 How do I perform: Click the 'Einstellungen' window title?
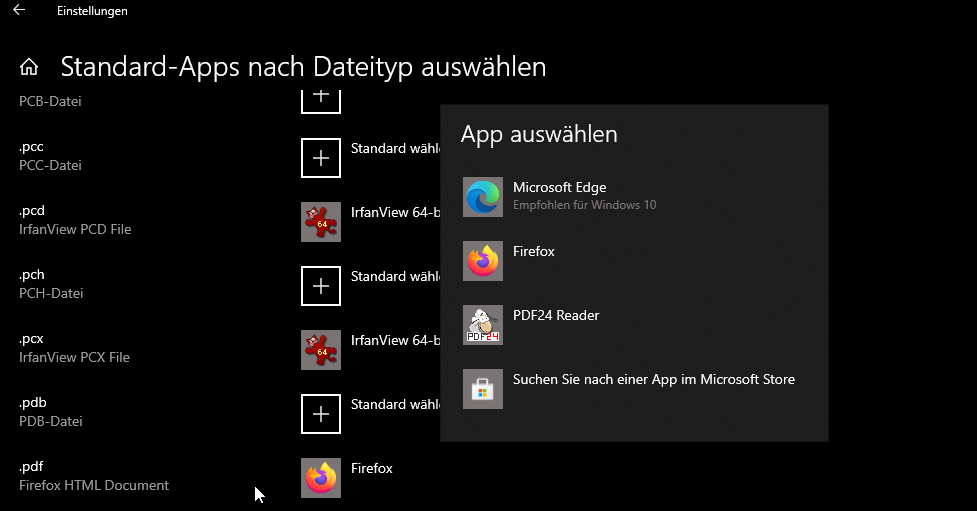click(92, 11)
